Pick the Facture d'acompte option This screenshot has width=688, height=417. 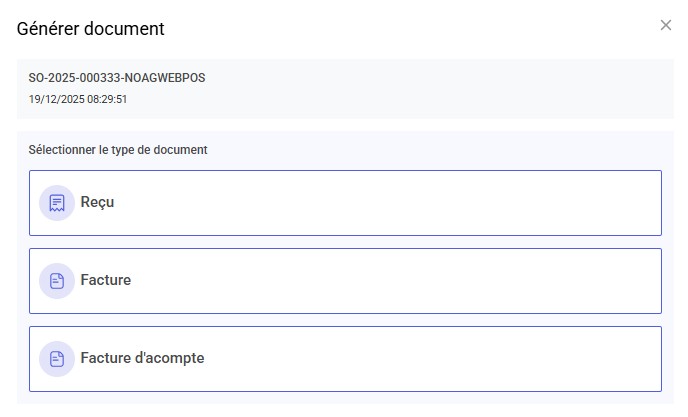click(345, 359)
